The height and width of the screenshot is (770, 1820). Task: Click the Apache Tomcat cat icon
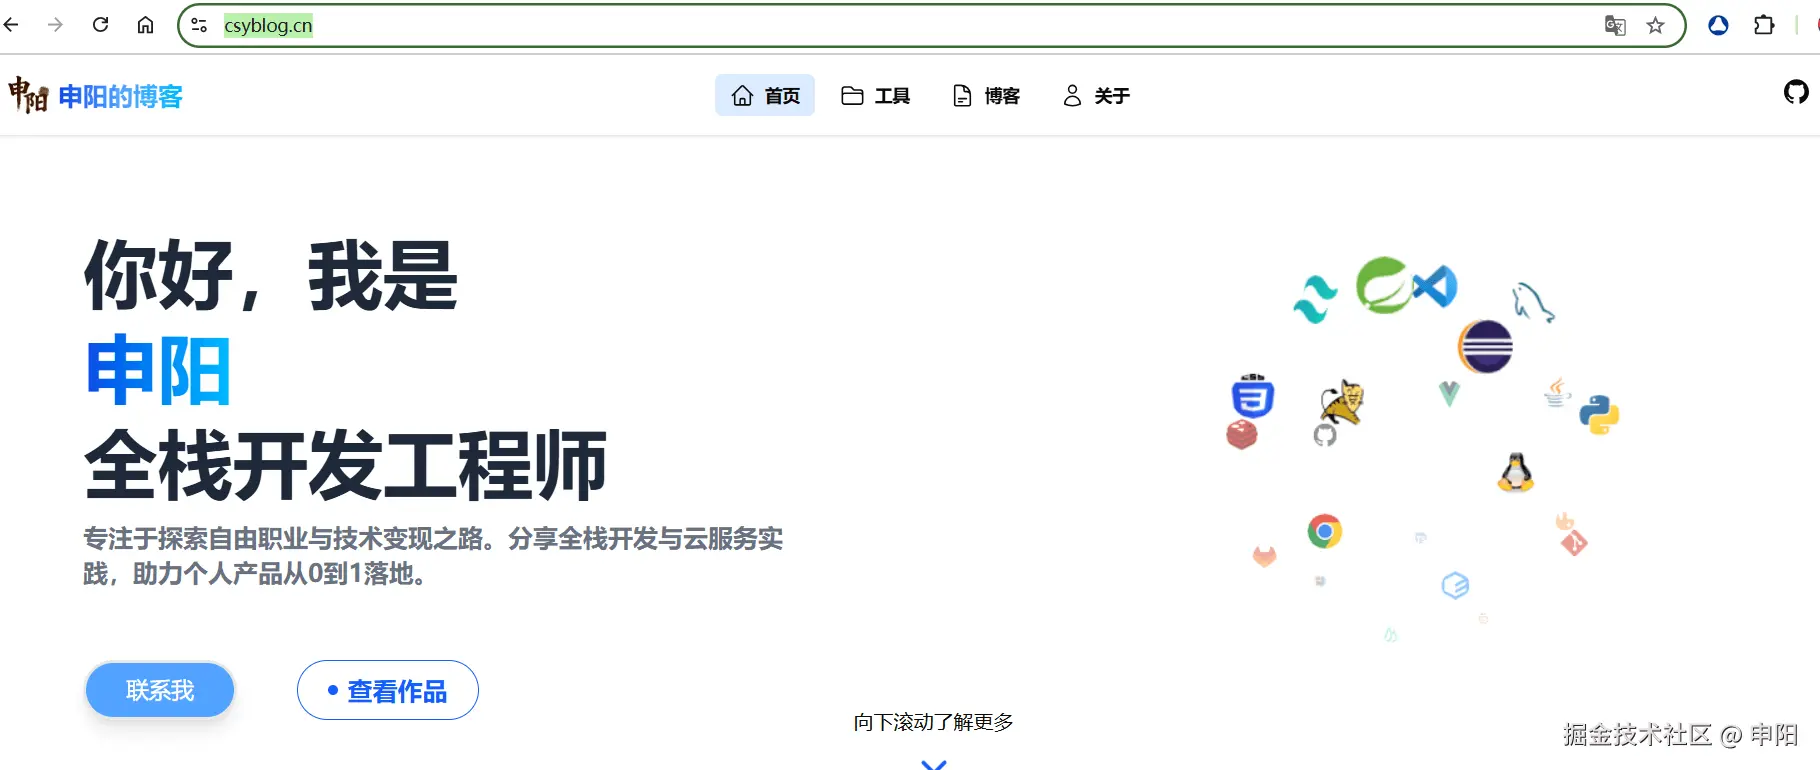tap(1342, 402)
